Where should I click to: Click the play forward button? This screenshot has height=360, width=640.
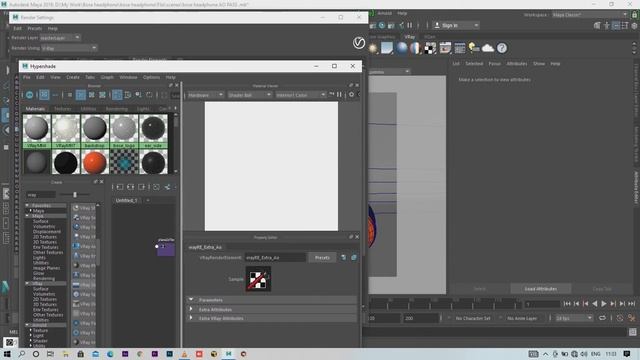tap(604, 304)
